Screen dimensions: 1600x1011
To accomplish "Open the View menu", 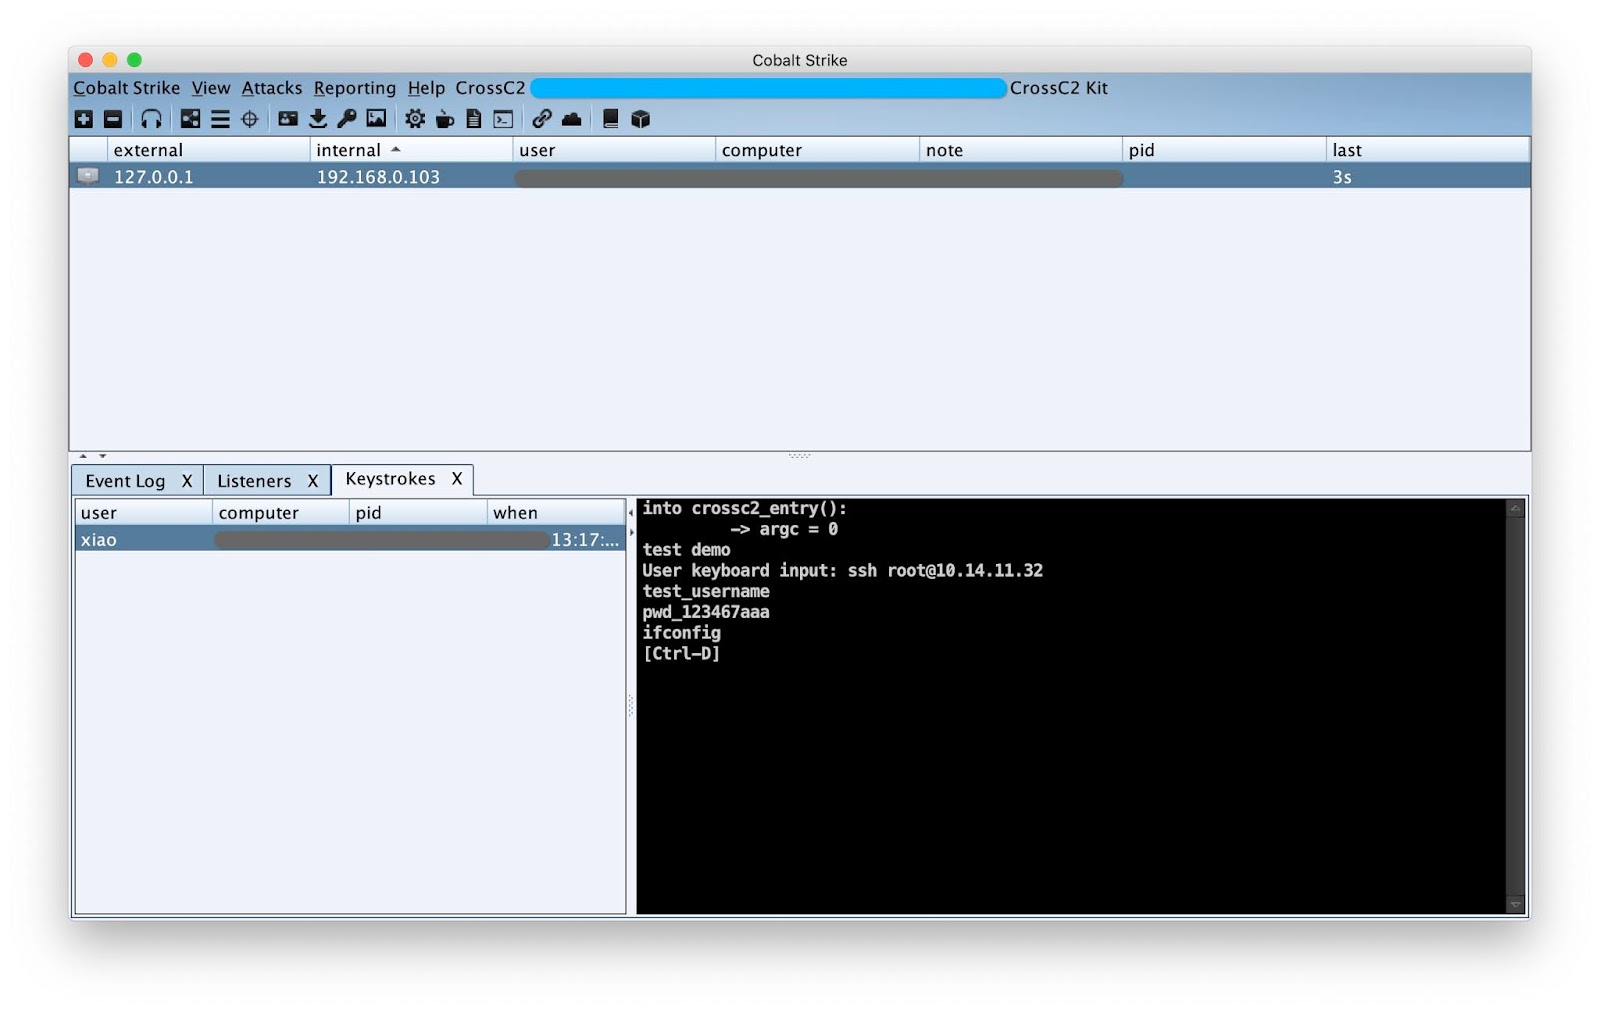I will [211, 88].
